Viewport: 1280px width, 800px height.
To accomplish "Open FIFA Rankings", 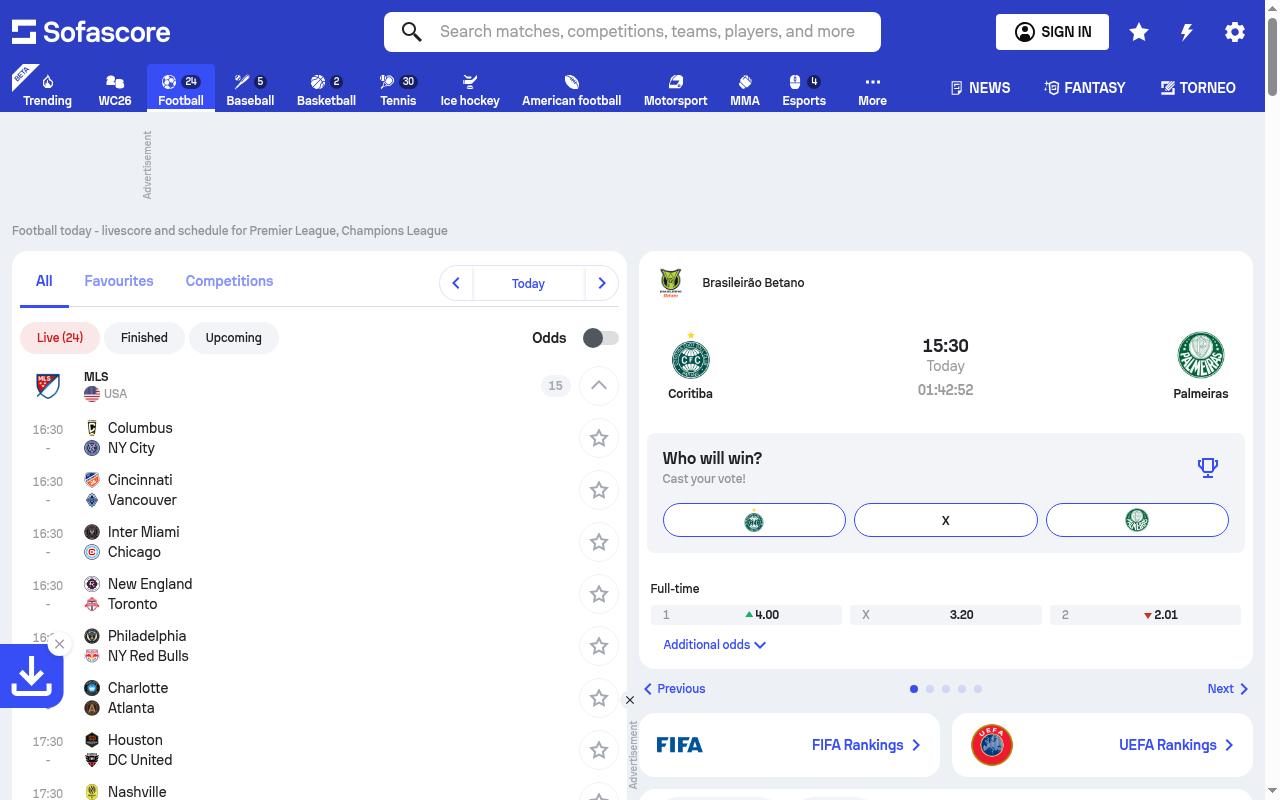I will [789, 745].
